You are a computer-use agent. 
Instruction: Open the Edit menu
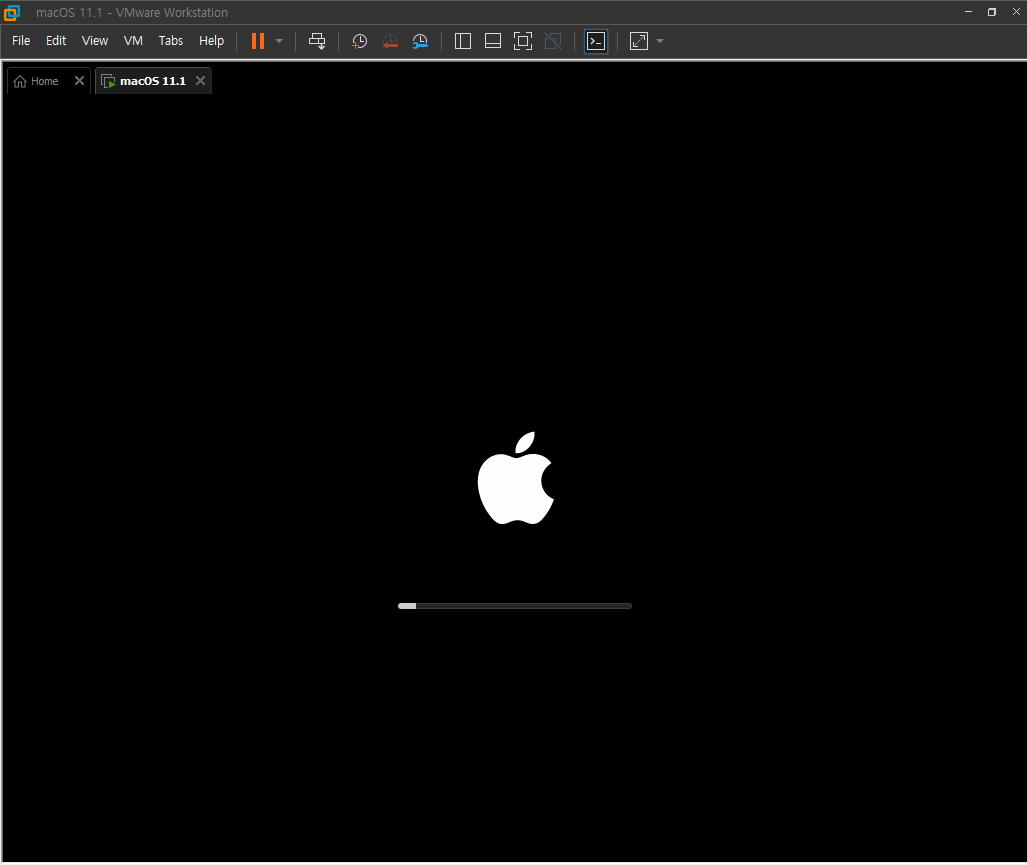point(56,41)
